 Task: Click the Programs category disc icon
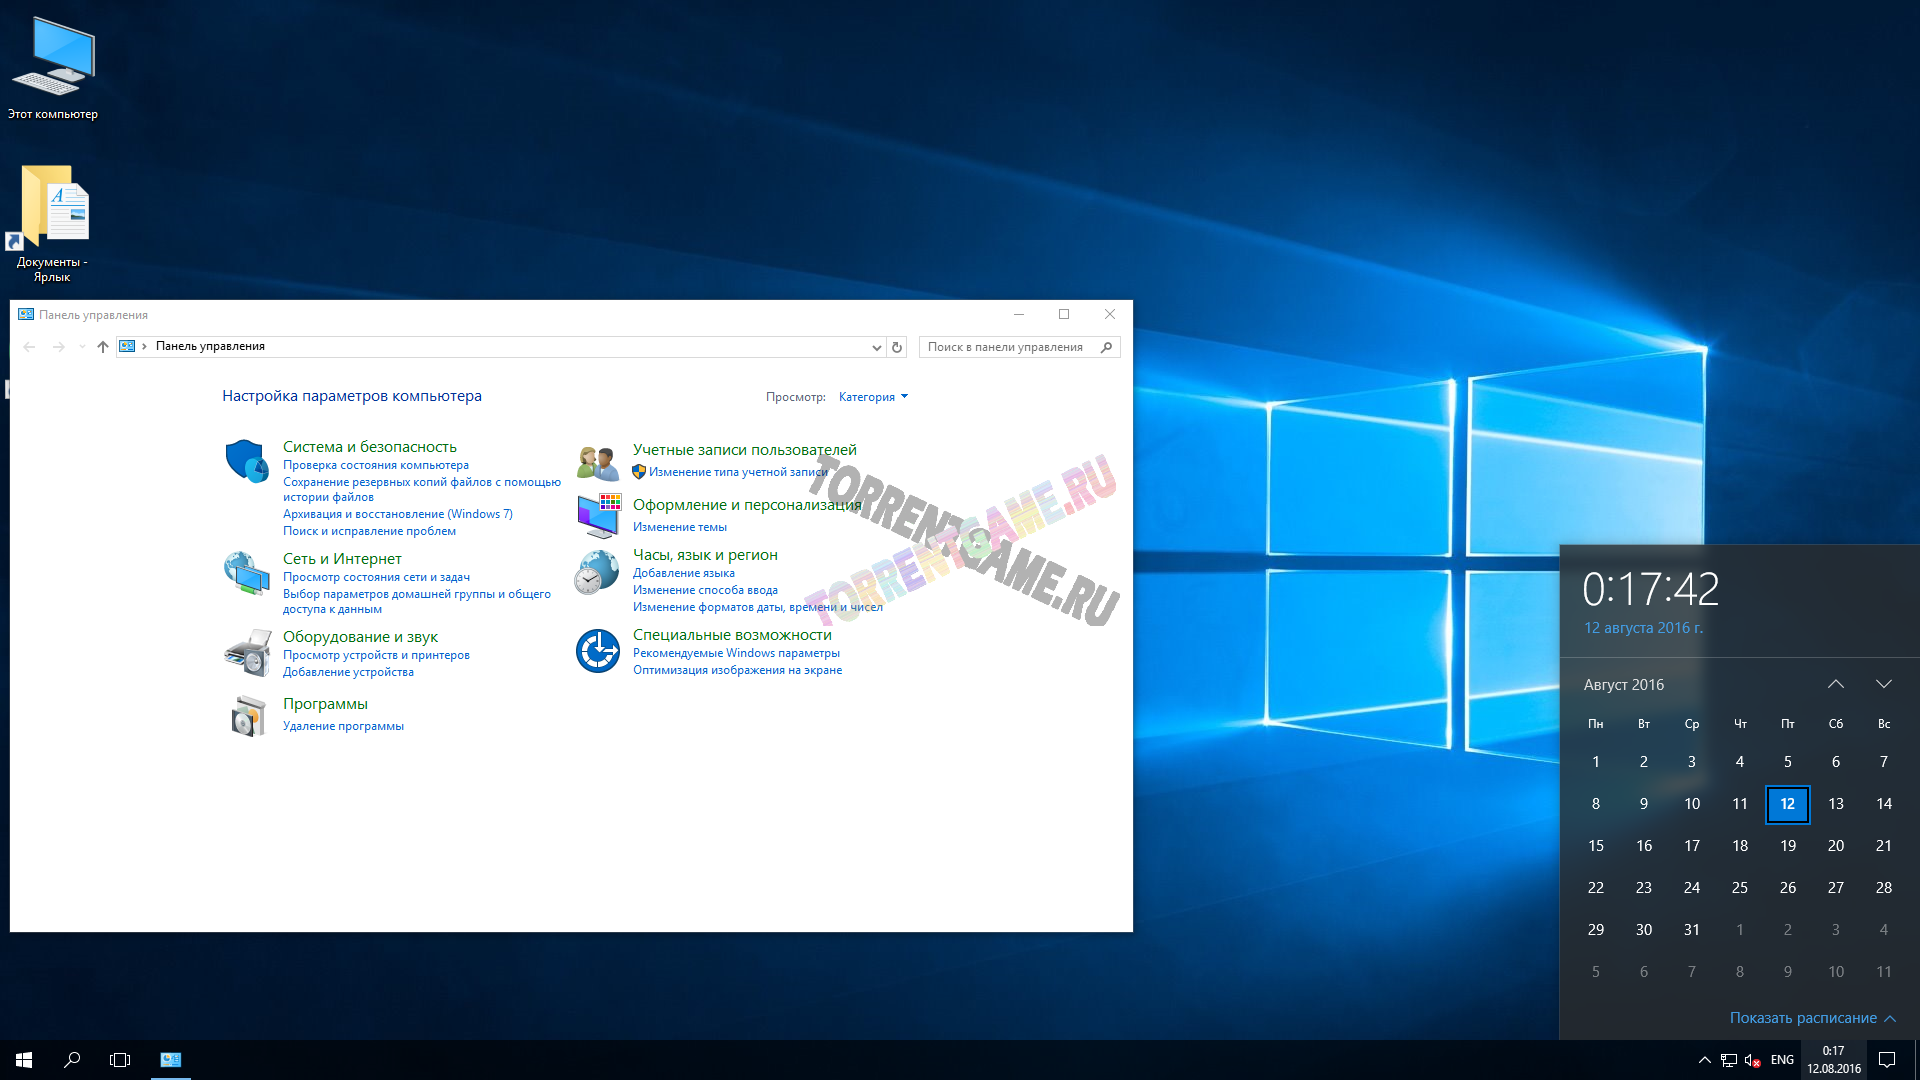(248, 716)
